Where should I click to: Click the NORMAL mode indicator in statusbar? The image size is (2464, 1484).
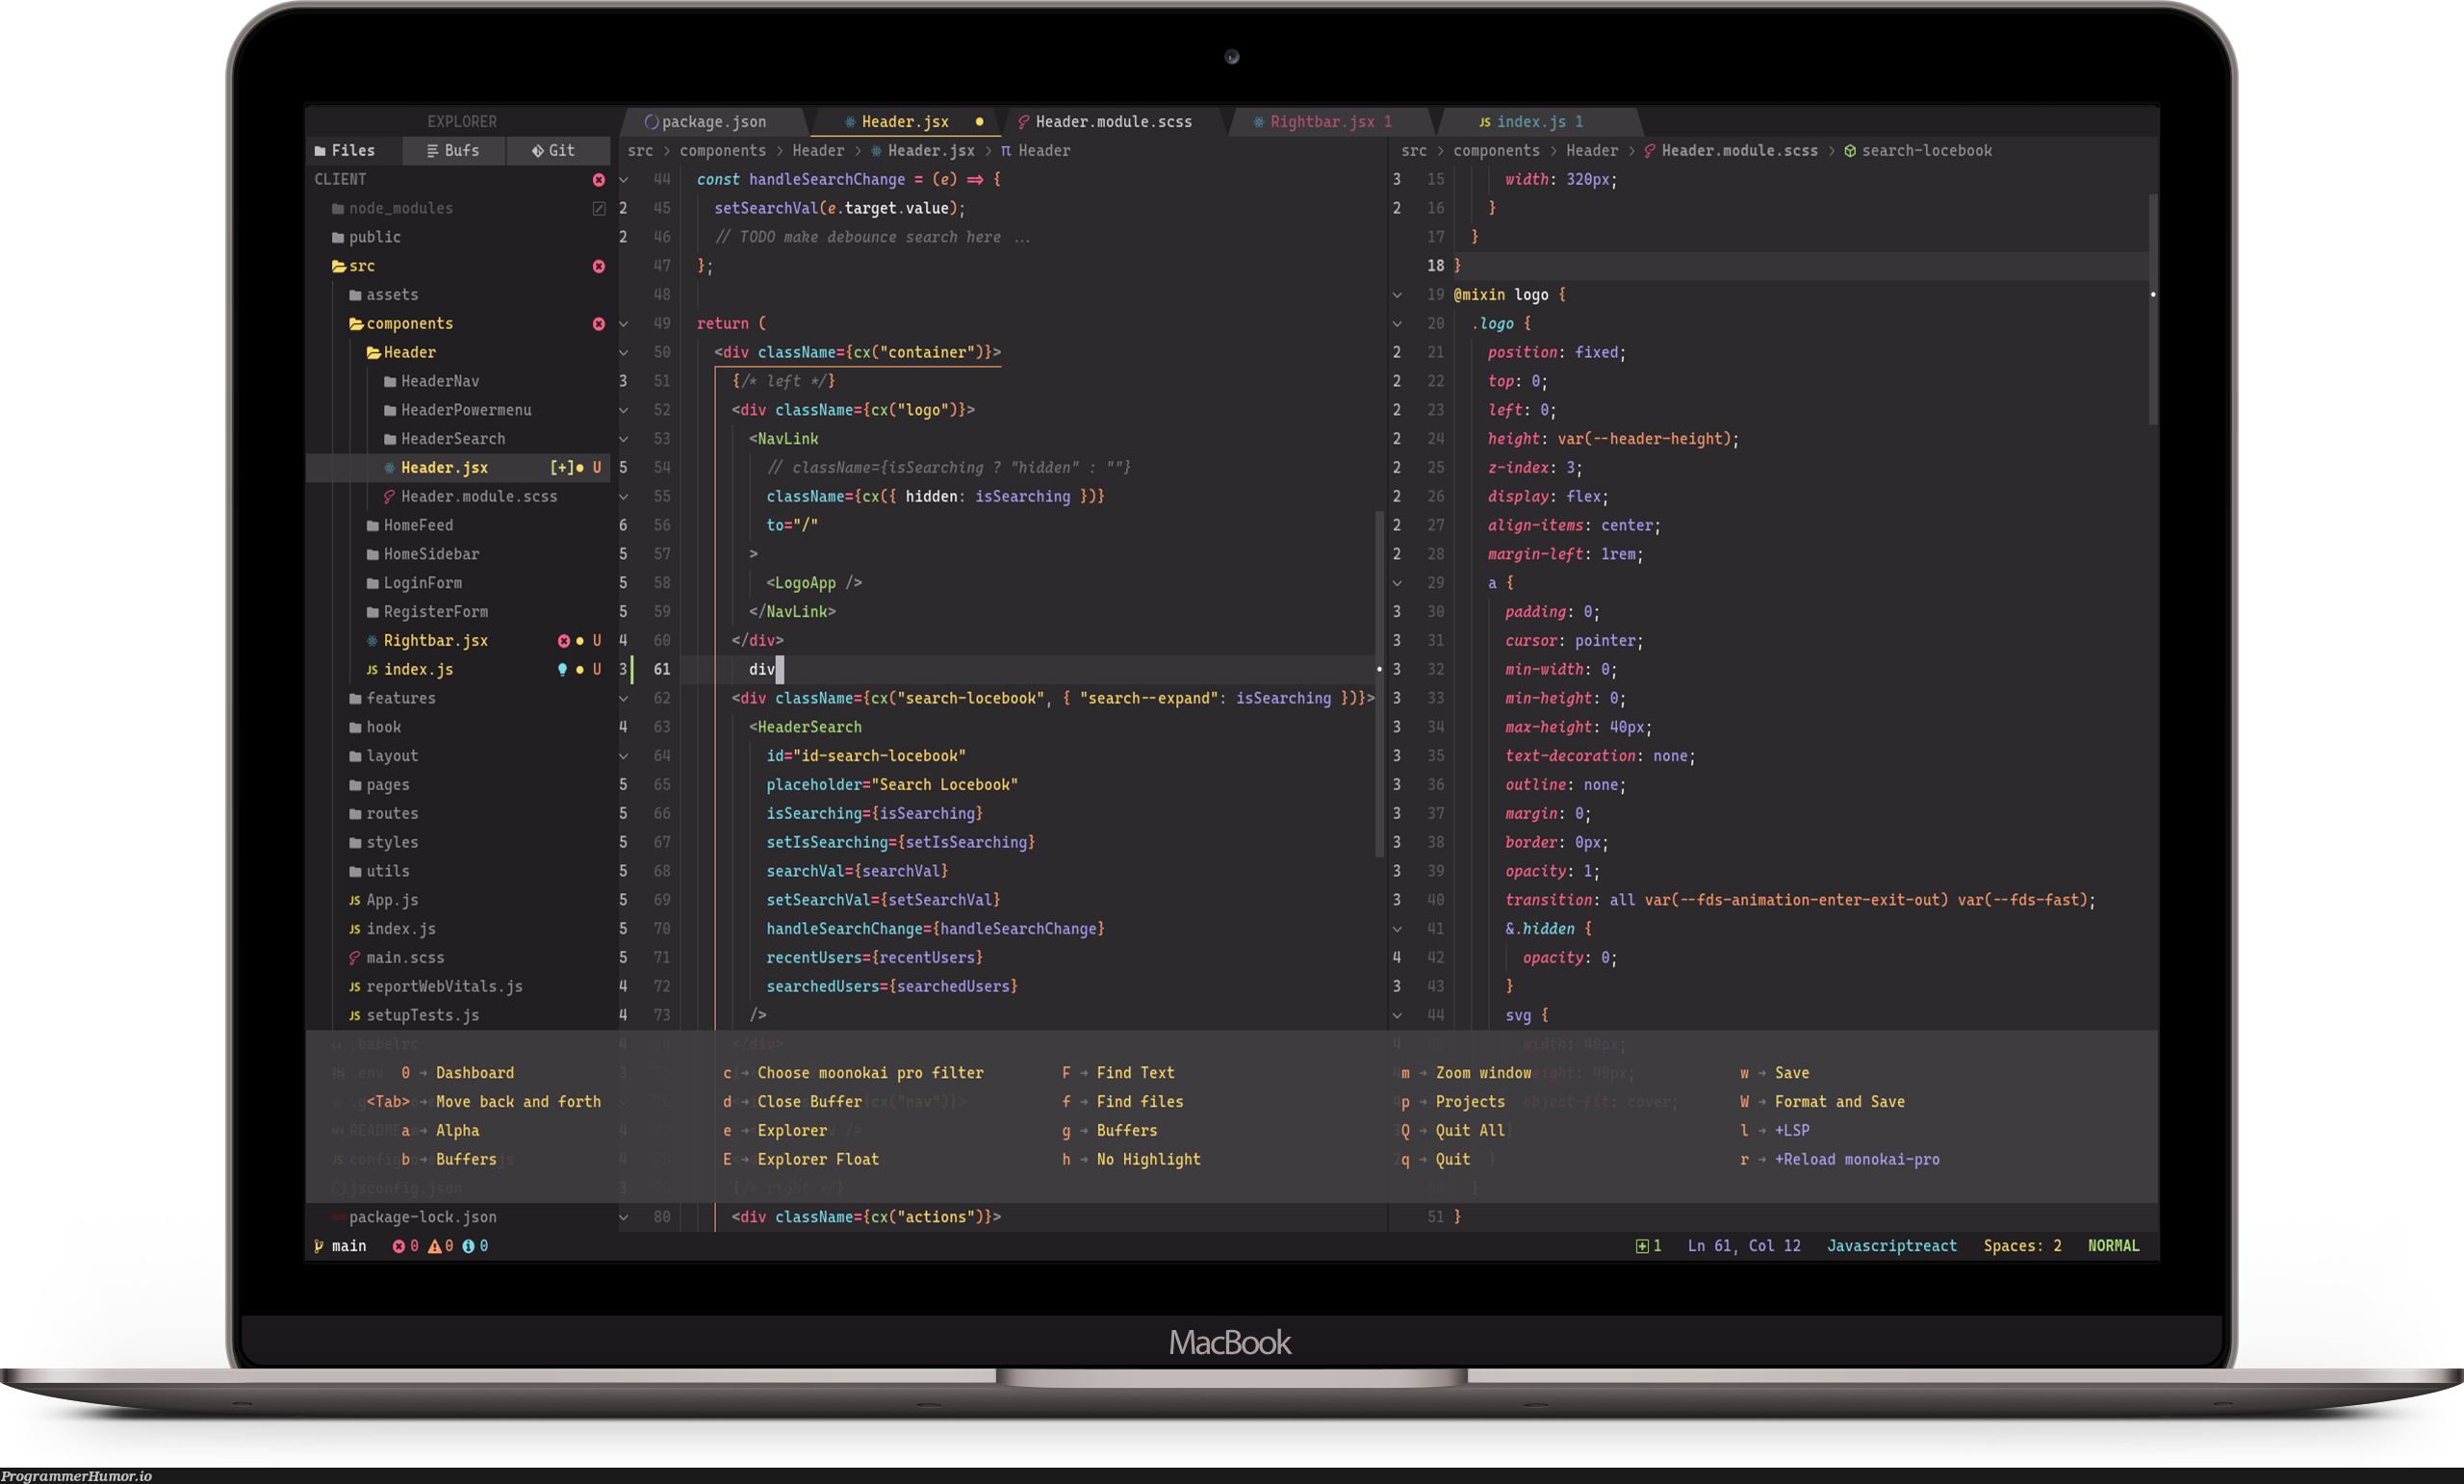pyautogui.click(x=2116, y=1244)
